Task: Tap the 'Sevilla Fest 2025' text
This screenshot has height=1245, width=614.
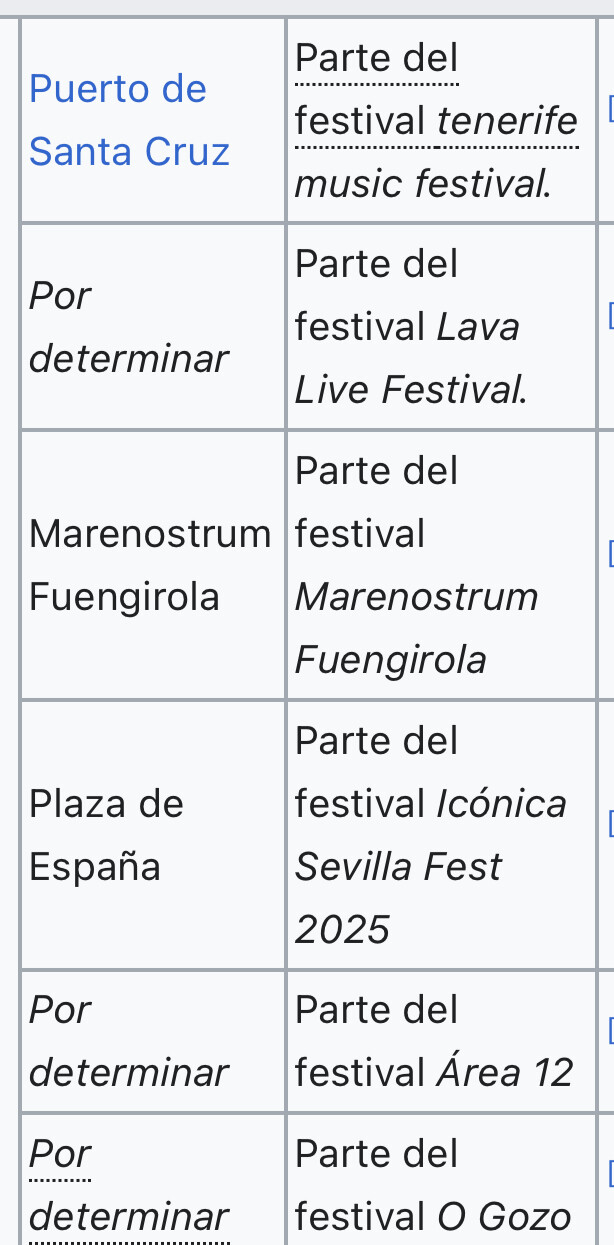Action: click(398, 868)
